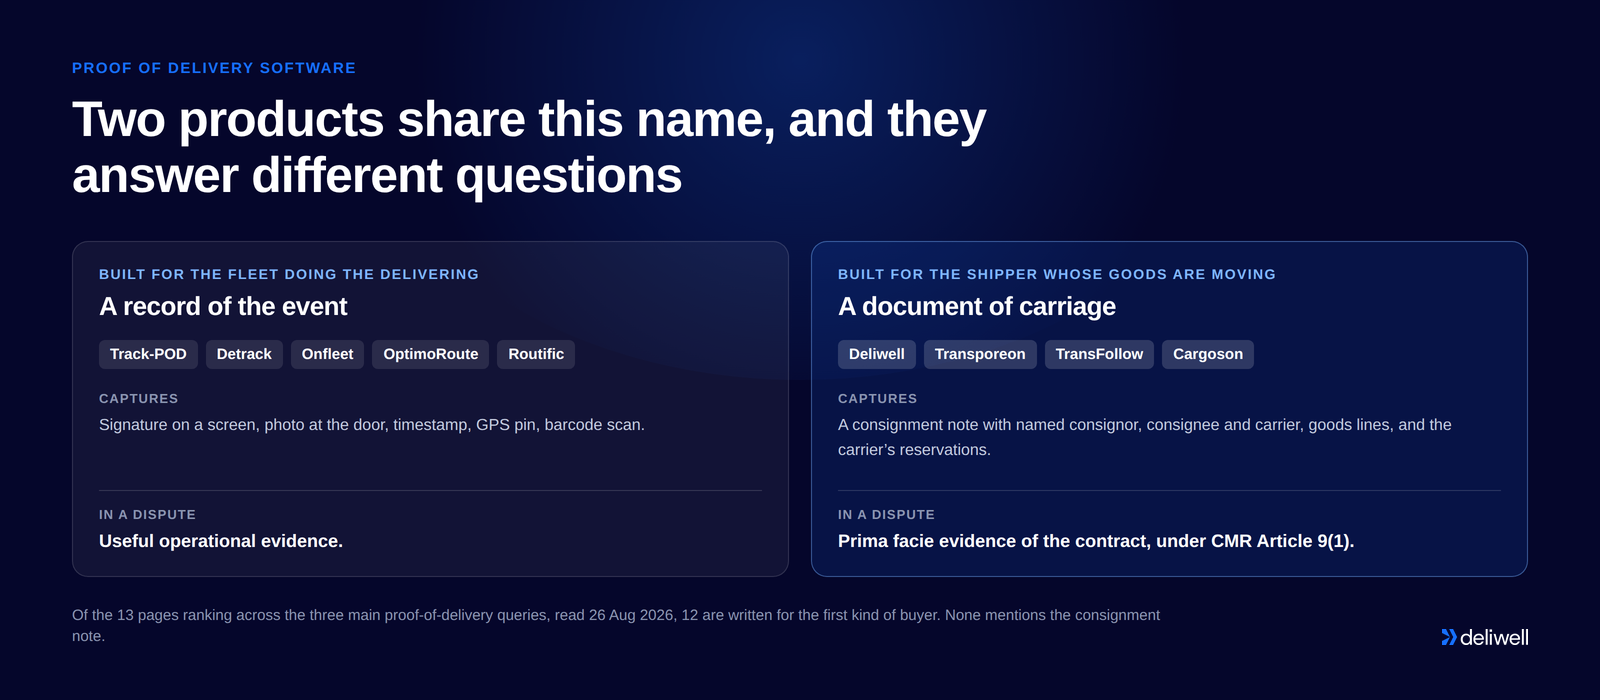Screen dimensions: 1600x700
Task: Click the Routific tag
Action: click(536, 354)
